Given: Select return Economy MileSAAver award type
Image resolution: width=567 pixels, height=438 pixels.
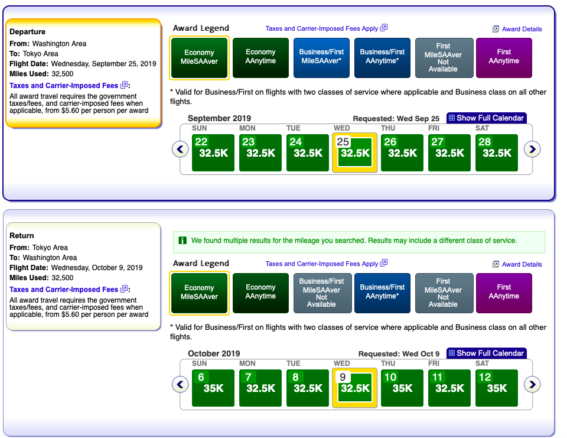Looking at the screenshot, I should pyautogui.click(x=199, y=293).
